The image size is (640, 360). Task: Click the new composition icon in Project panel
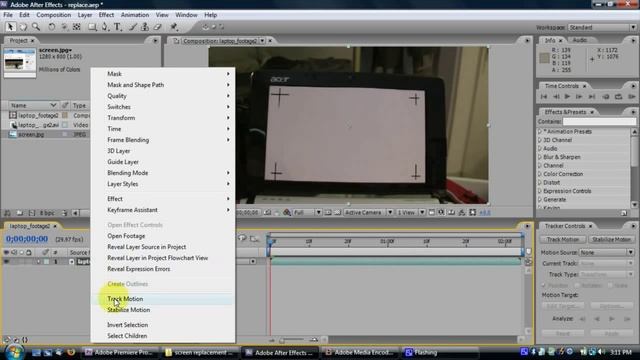click(32, 213)
